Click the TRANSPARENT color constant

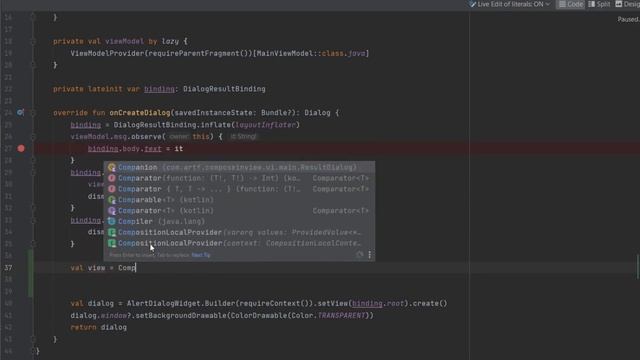[x=342, y=316]
